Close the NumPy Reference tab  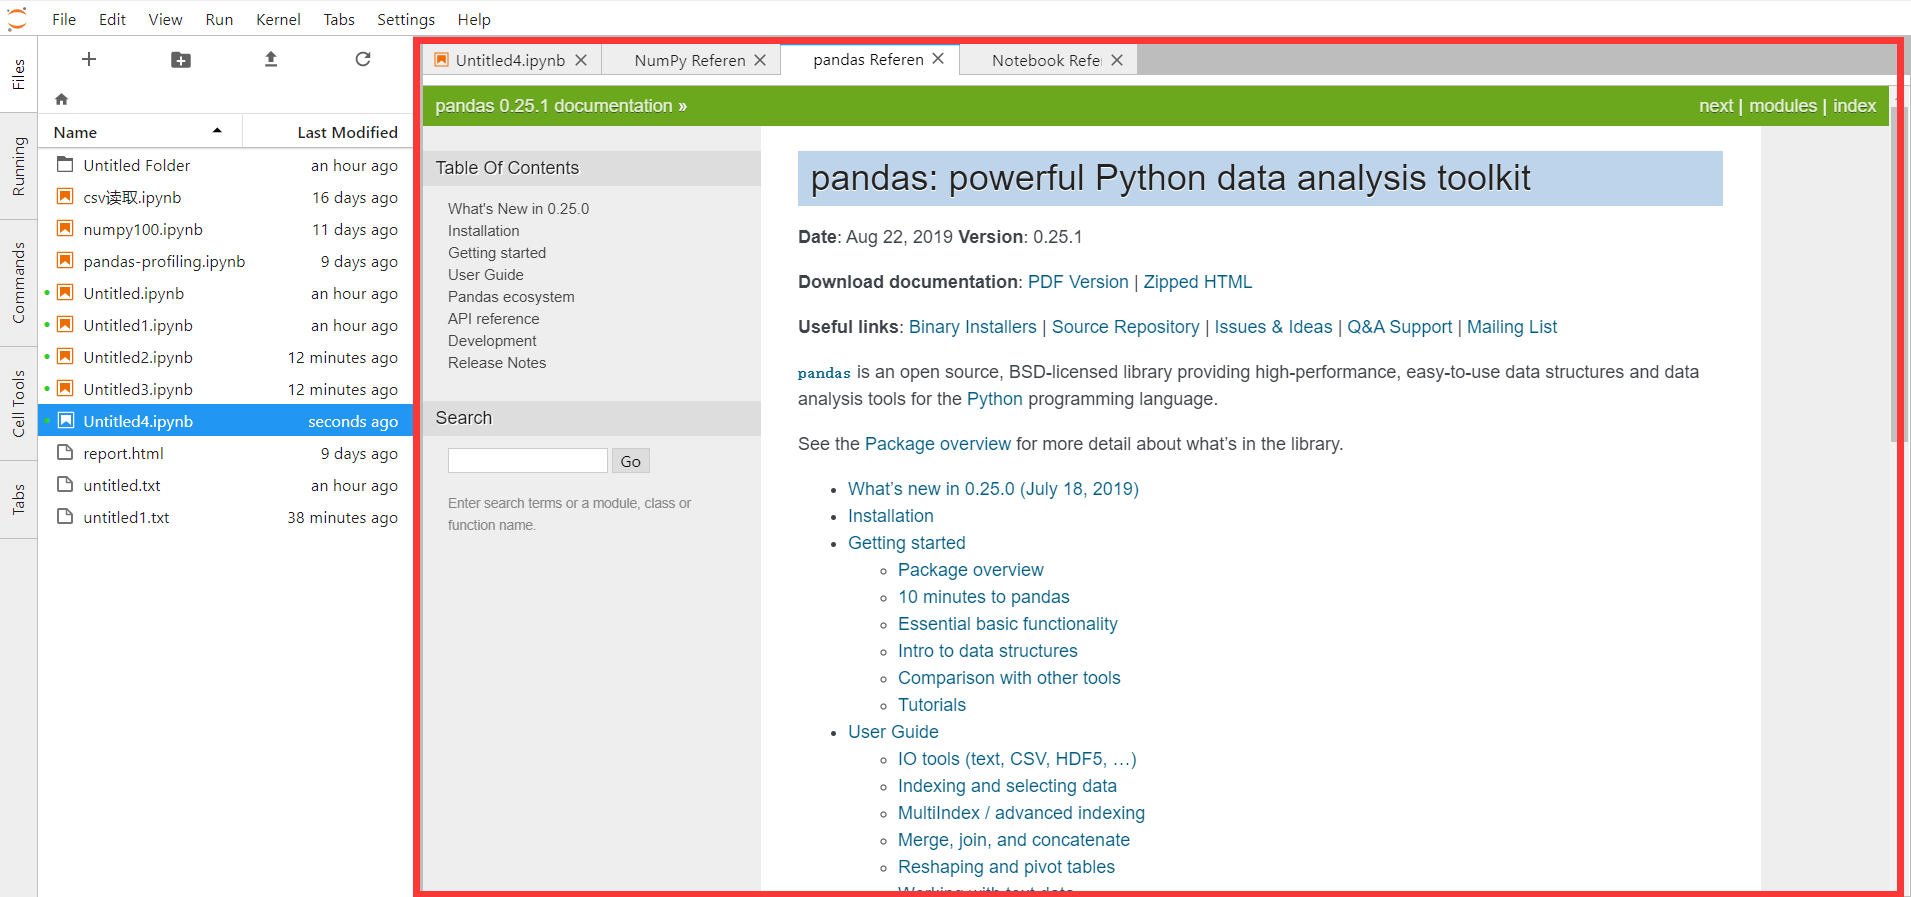coord(760,60)
